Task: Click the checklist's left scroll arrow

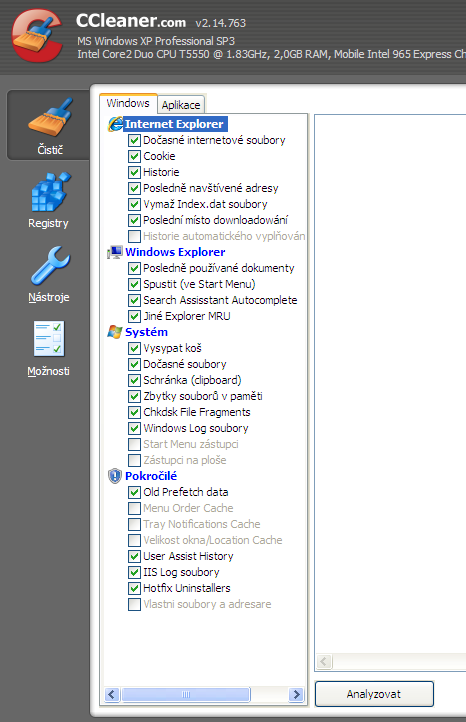Action: click(112, 694)
